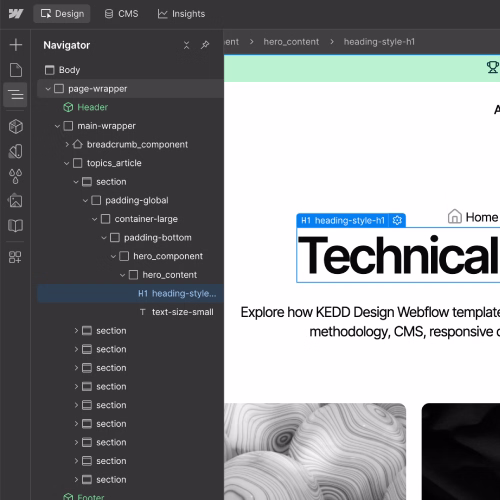Click the Home breadcrumb icon on canvas
Viewport: 500px width, 500px height.
(x=455, y=216)
